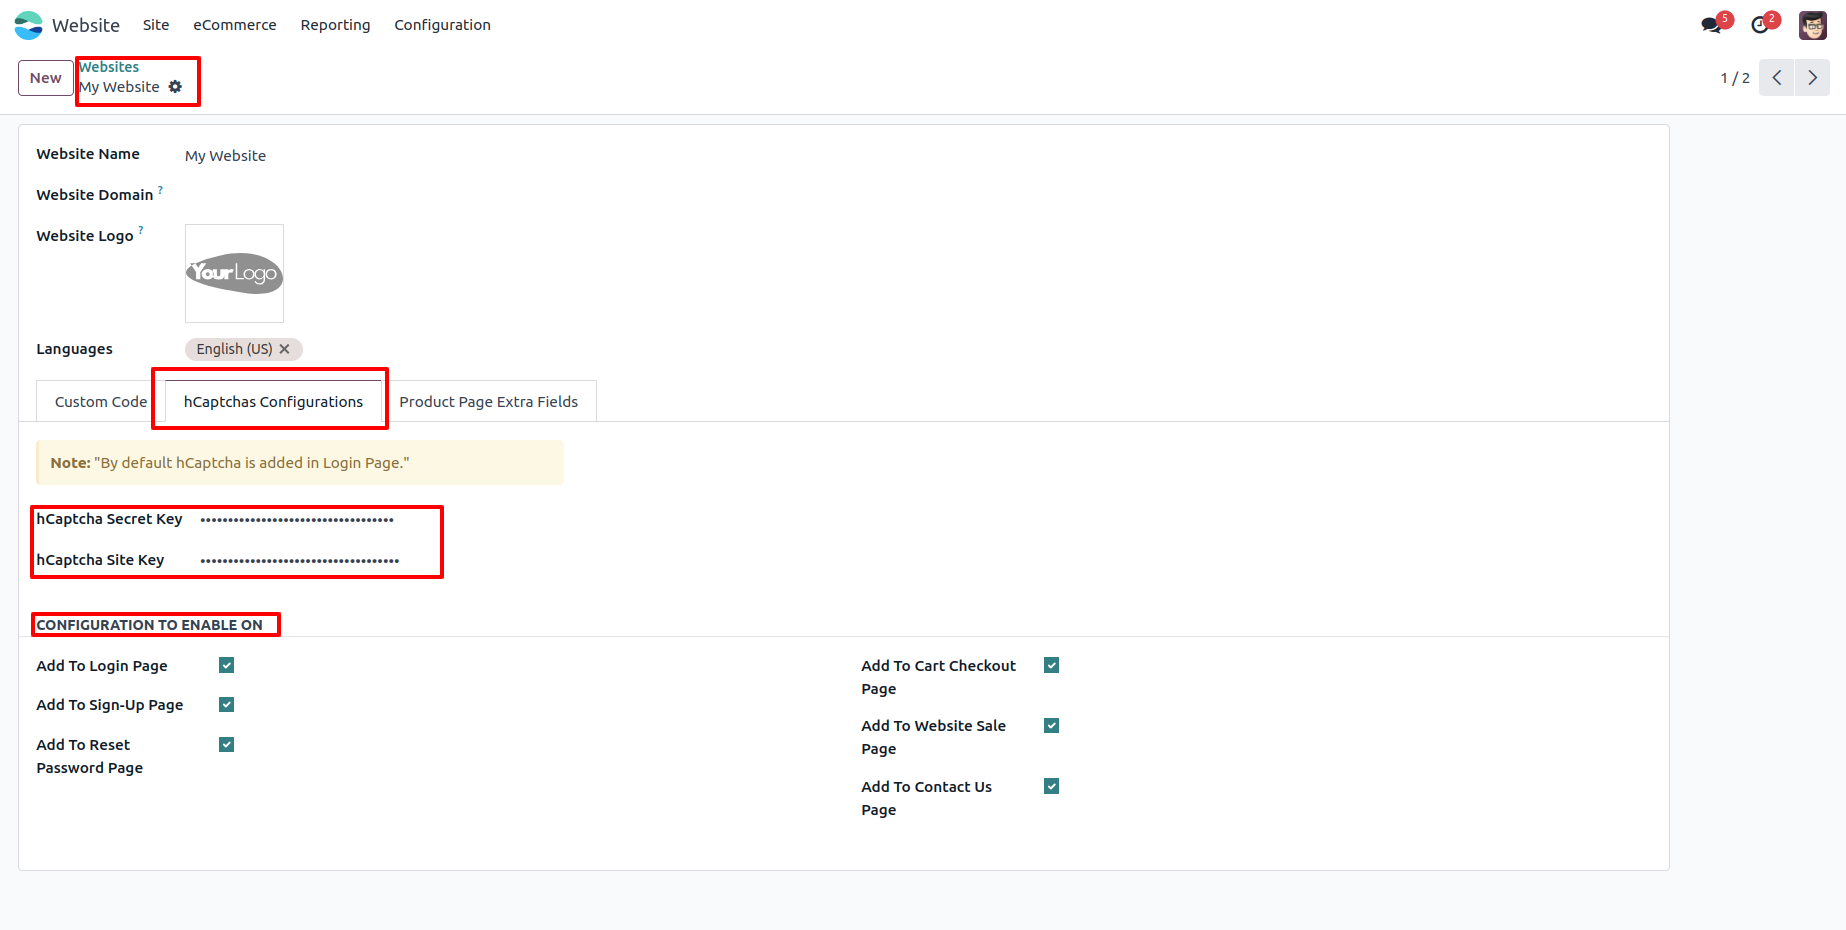Switch to Product Page Extra Fields tab
The image size is (1846, 930).
click(x=488, y=402)
